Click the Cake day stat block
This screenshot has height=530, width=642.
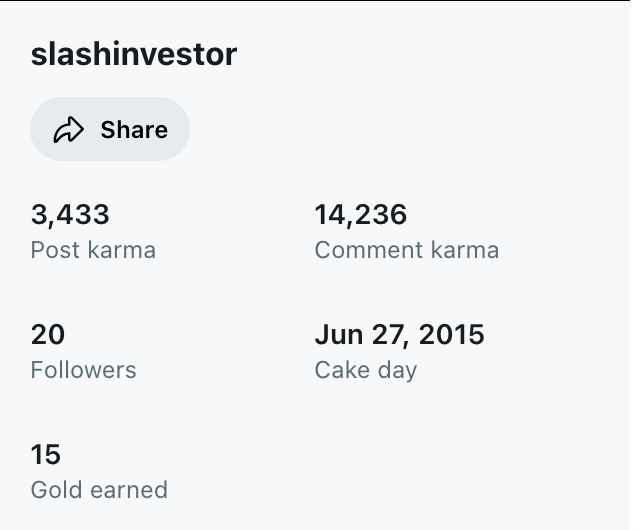click(399, 352)
